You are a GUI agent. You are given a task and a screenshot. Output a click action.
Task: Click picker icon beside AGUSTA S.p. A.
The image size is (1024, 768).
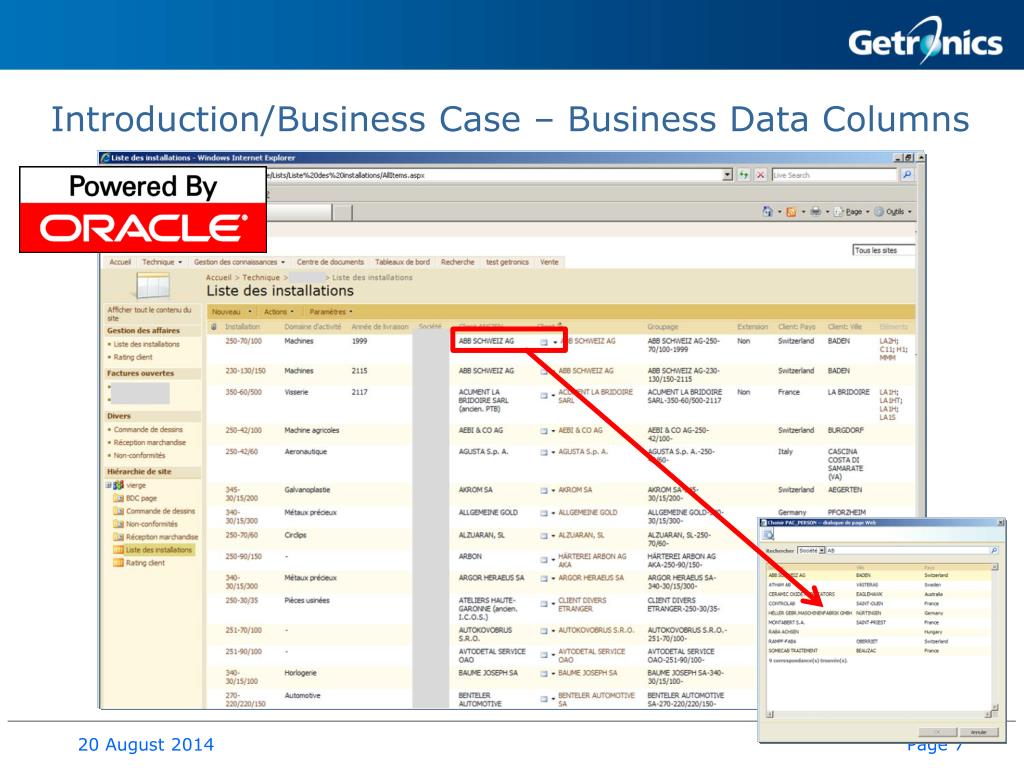(x=543, y=452)
